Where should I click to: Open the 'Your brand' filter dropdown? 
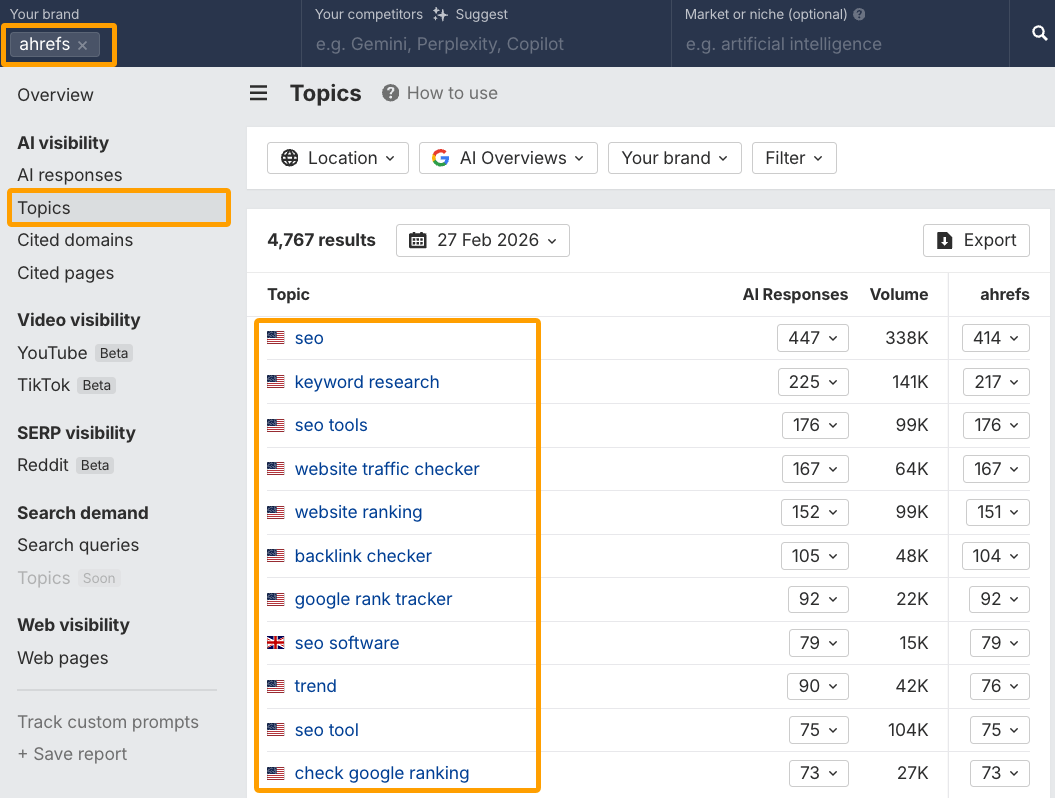674,157
